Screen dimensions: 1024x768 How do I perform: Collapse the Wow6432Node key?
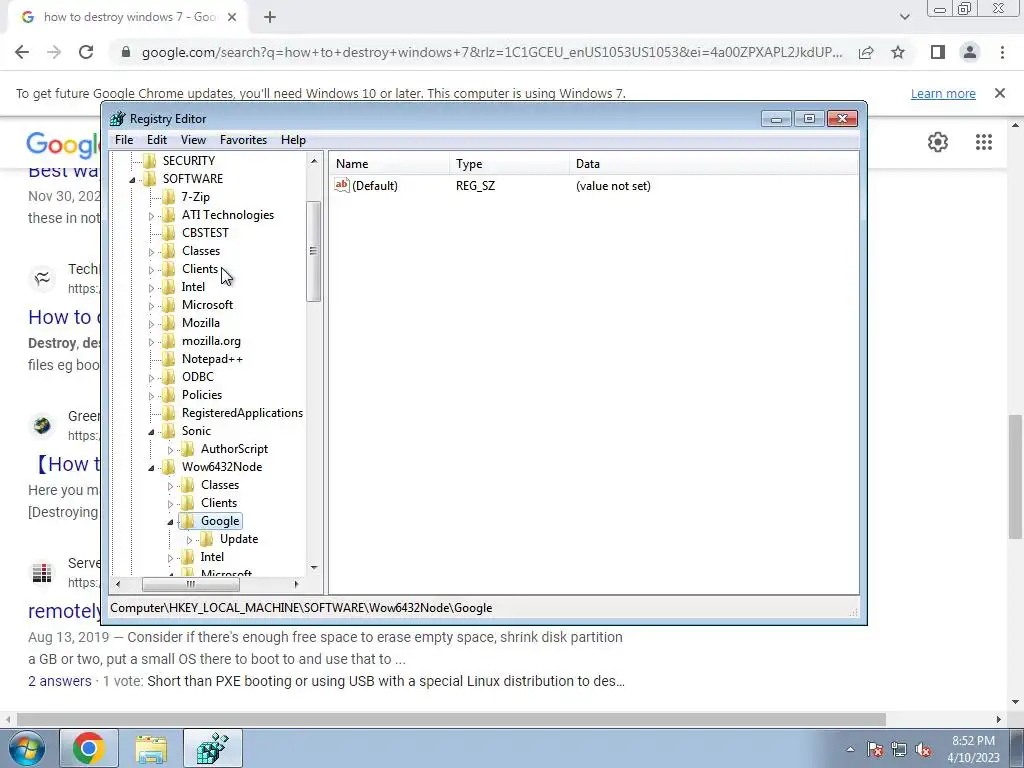tap(152, 468)
